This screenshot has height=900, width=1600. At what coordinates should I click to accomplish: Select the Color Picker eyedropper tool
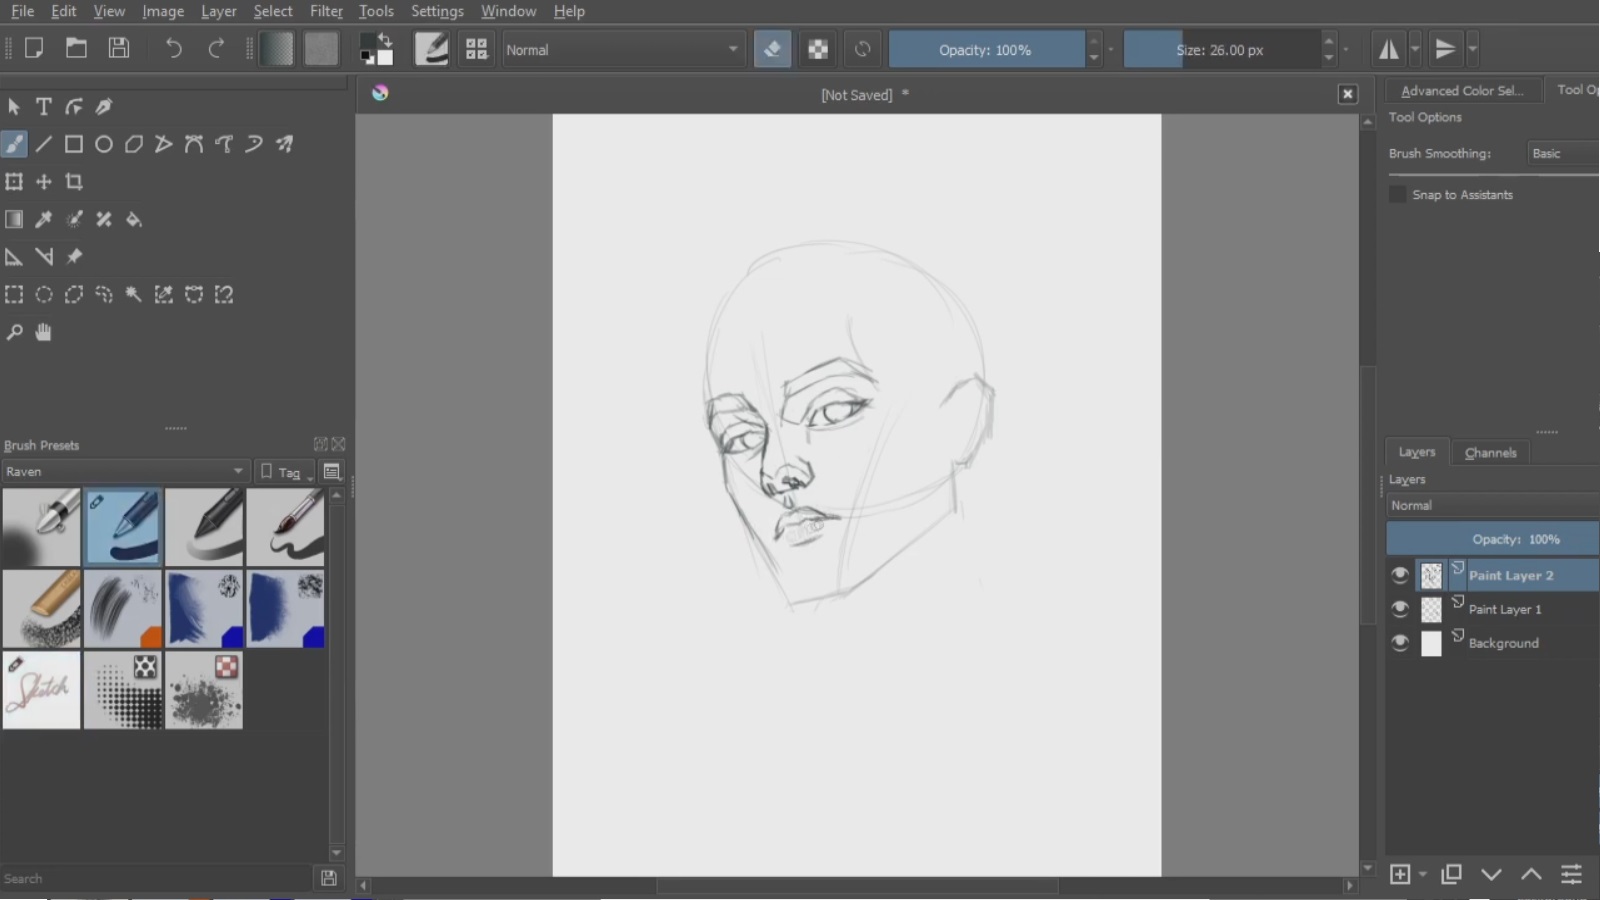click(x=44, y=219)
